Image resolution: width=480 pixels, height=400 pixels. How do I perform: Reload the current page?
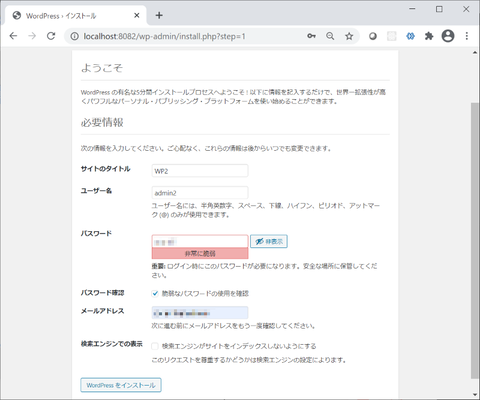point(51,36)
